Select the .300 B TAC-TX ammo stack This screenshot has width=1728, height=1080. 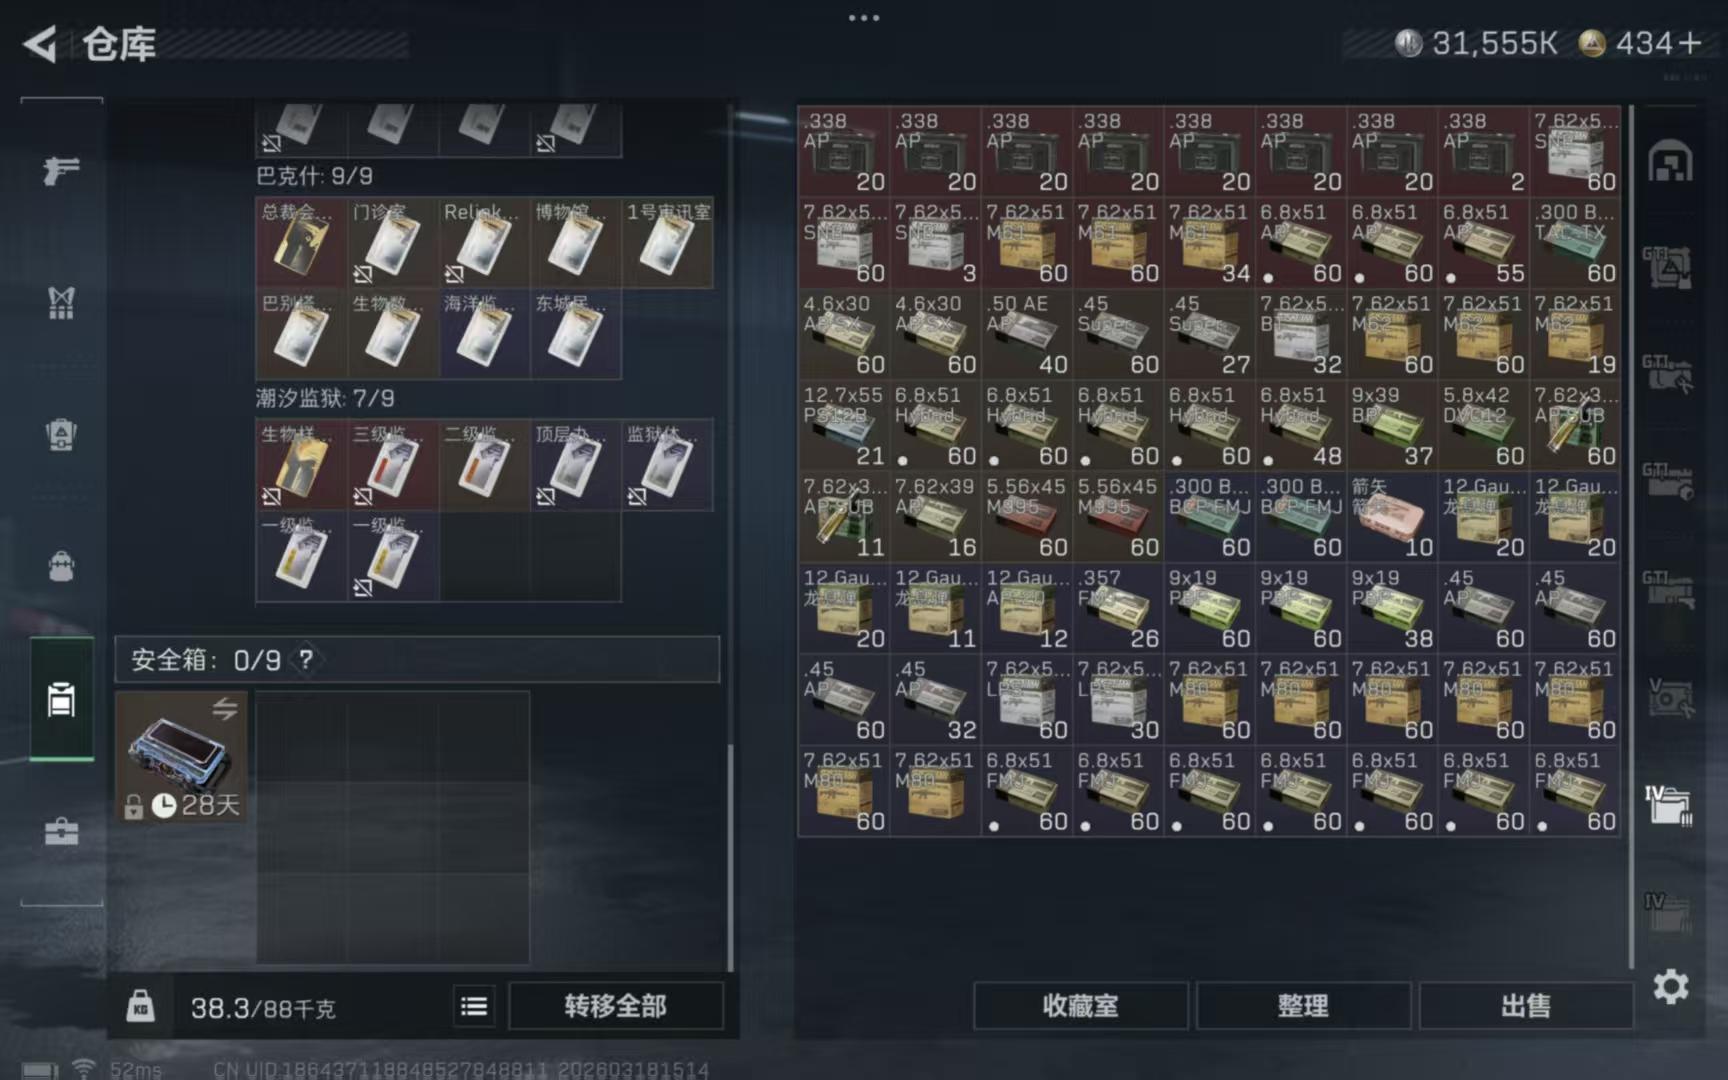(1575, 243)
